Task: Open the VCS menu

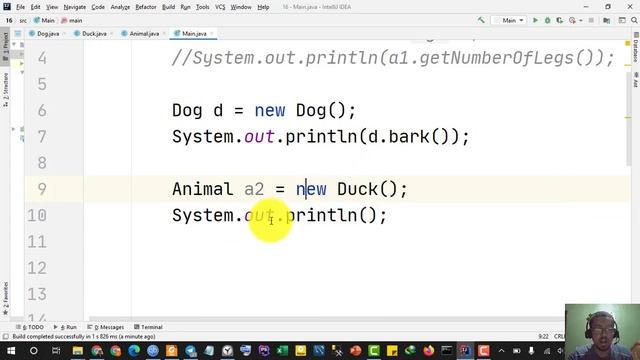Action: pyautogui.click(x=220, y=7)
